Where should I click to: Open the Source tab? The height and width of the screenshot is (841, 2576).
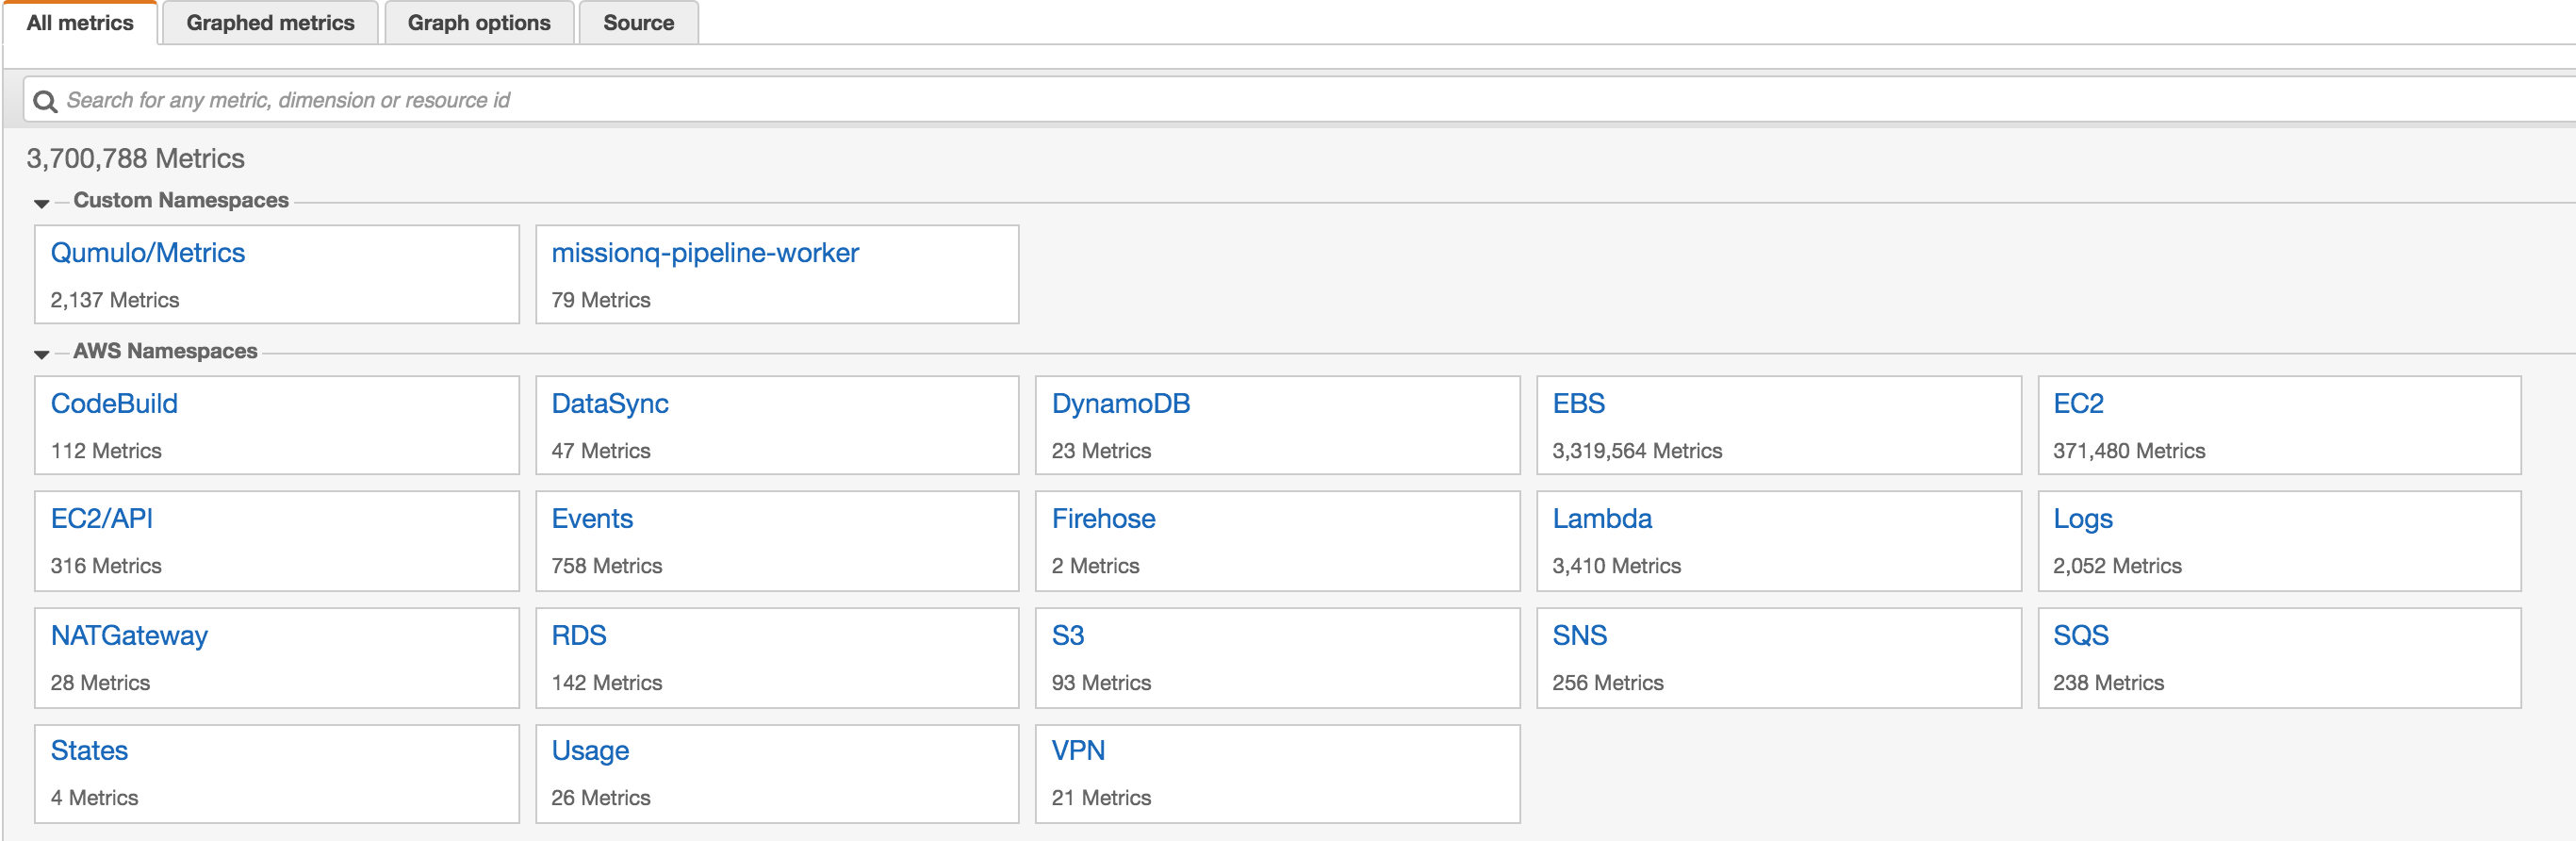coord(638,23)
